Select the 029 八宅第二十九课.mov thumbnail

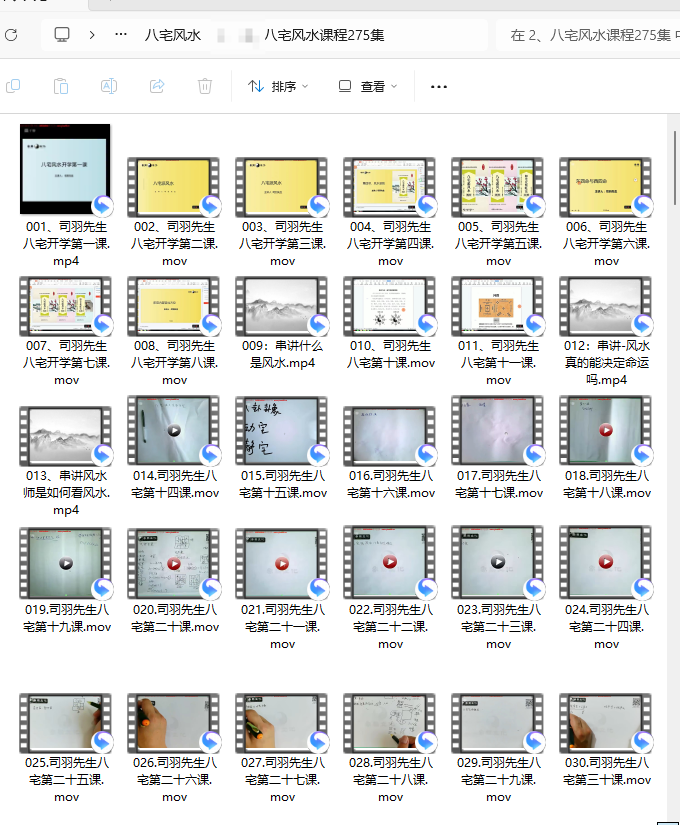point(497,723)
